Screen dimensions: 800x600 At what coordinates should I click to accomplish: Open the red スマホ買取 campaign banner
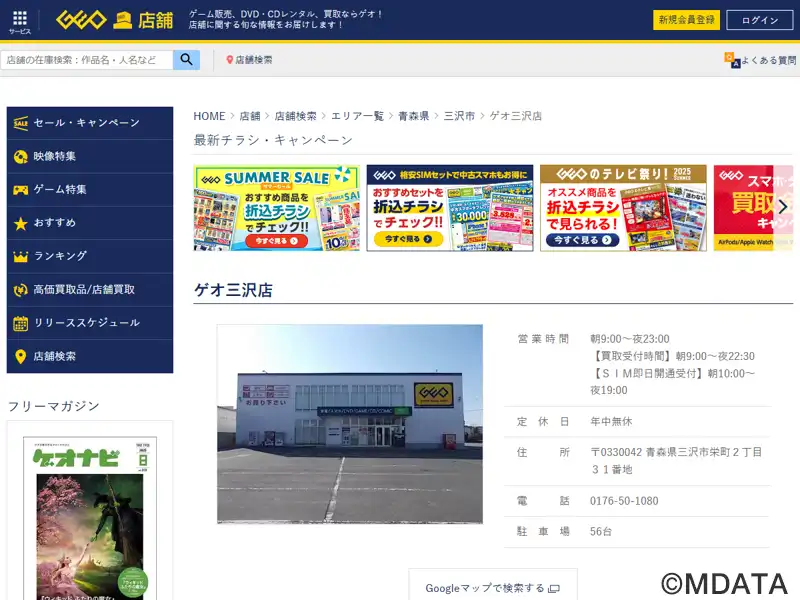754,208
